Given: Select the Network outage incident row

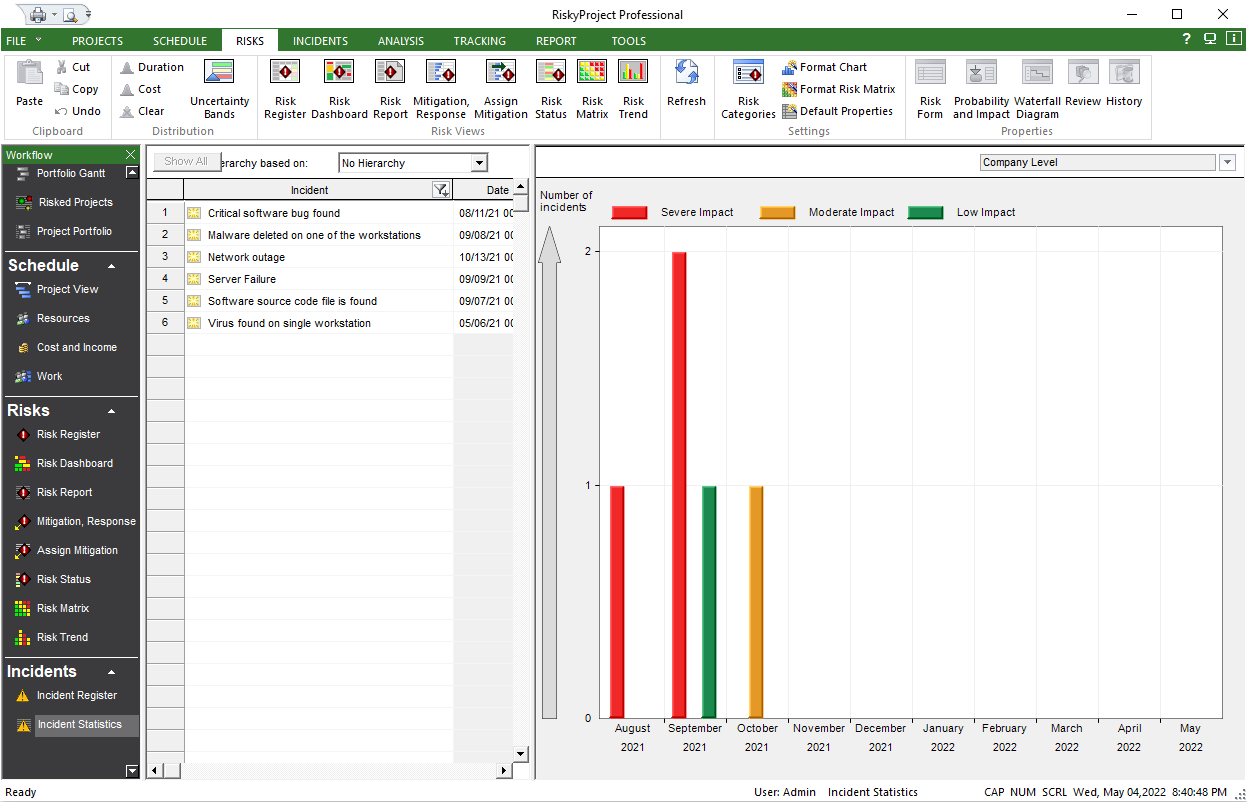Looking at the screenshot, I should point(246,257).
